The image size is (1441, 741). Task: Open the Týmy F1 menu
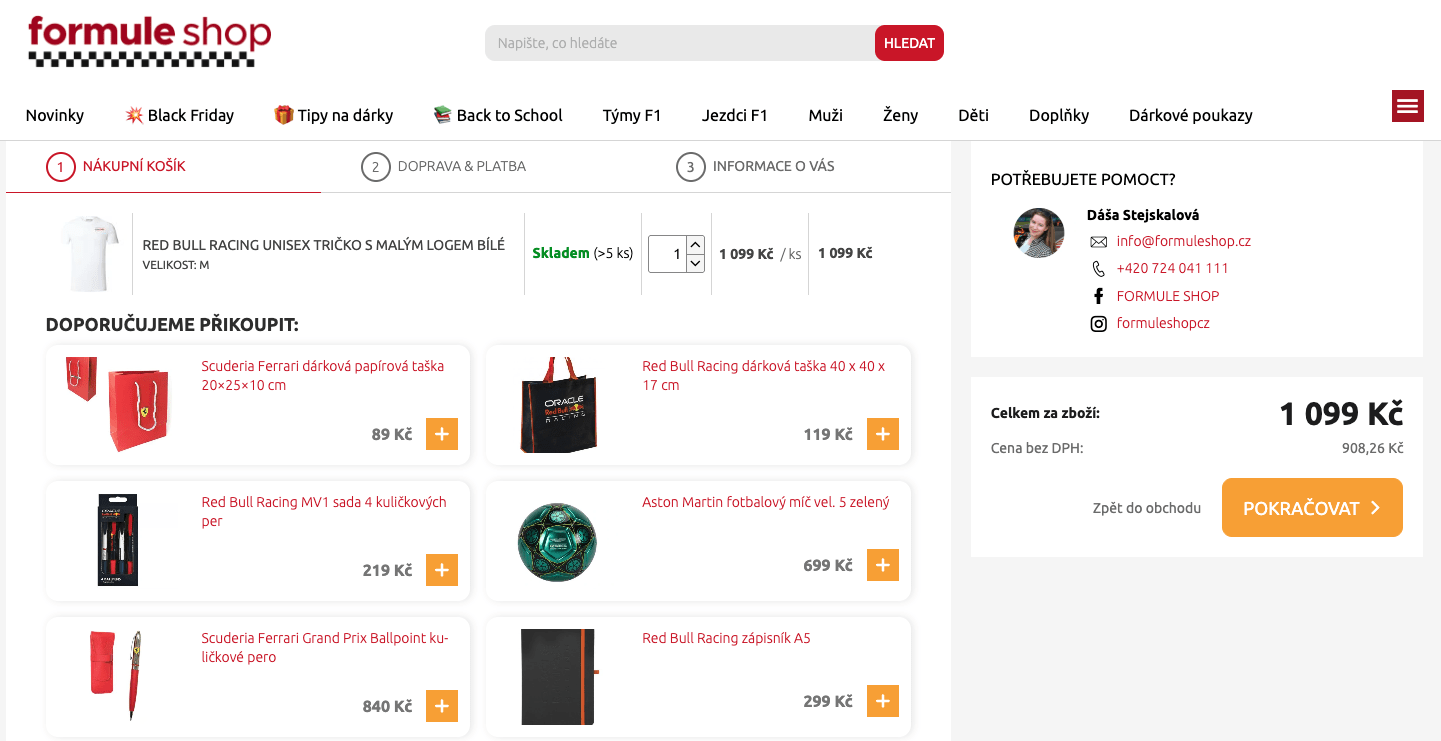(x=631, y=115)
